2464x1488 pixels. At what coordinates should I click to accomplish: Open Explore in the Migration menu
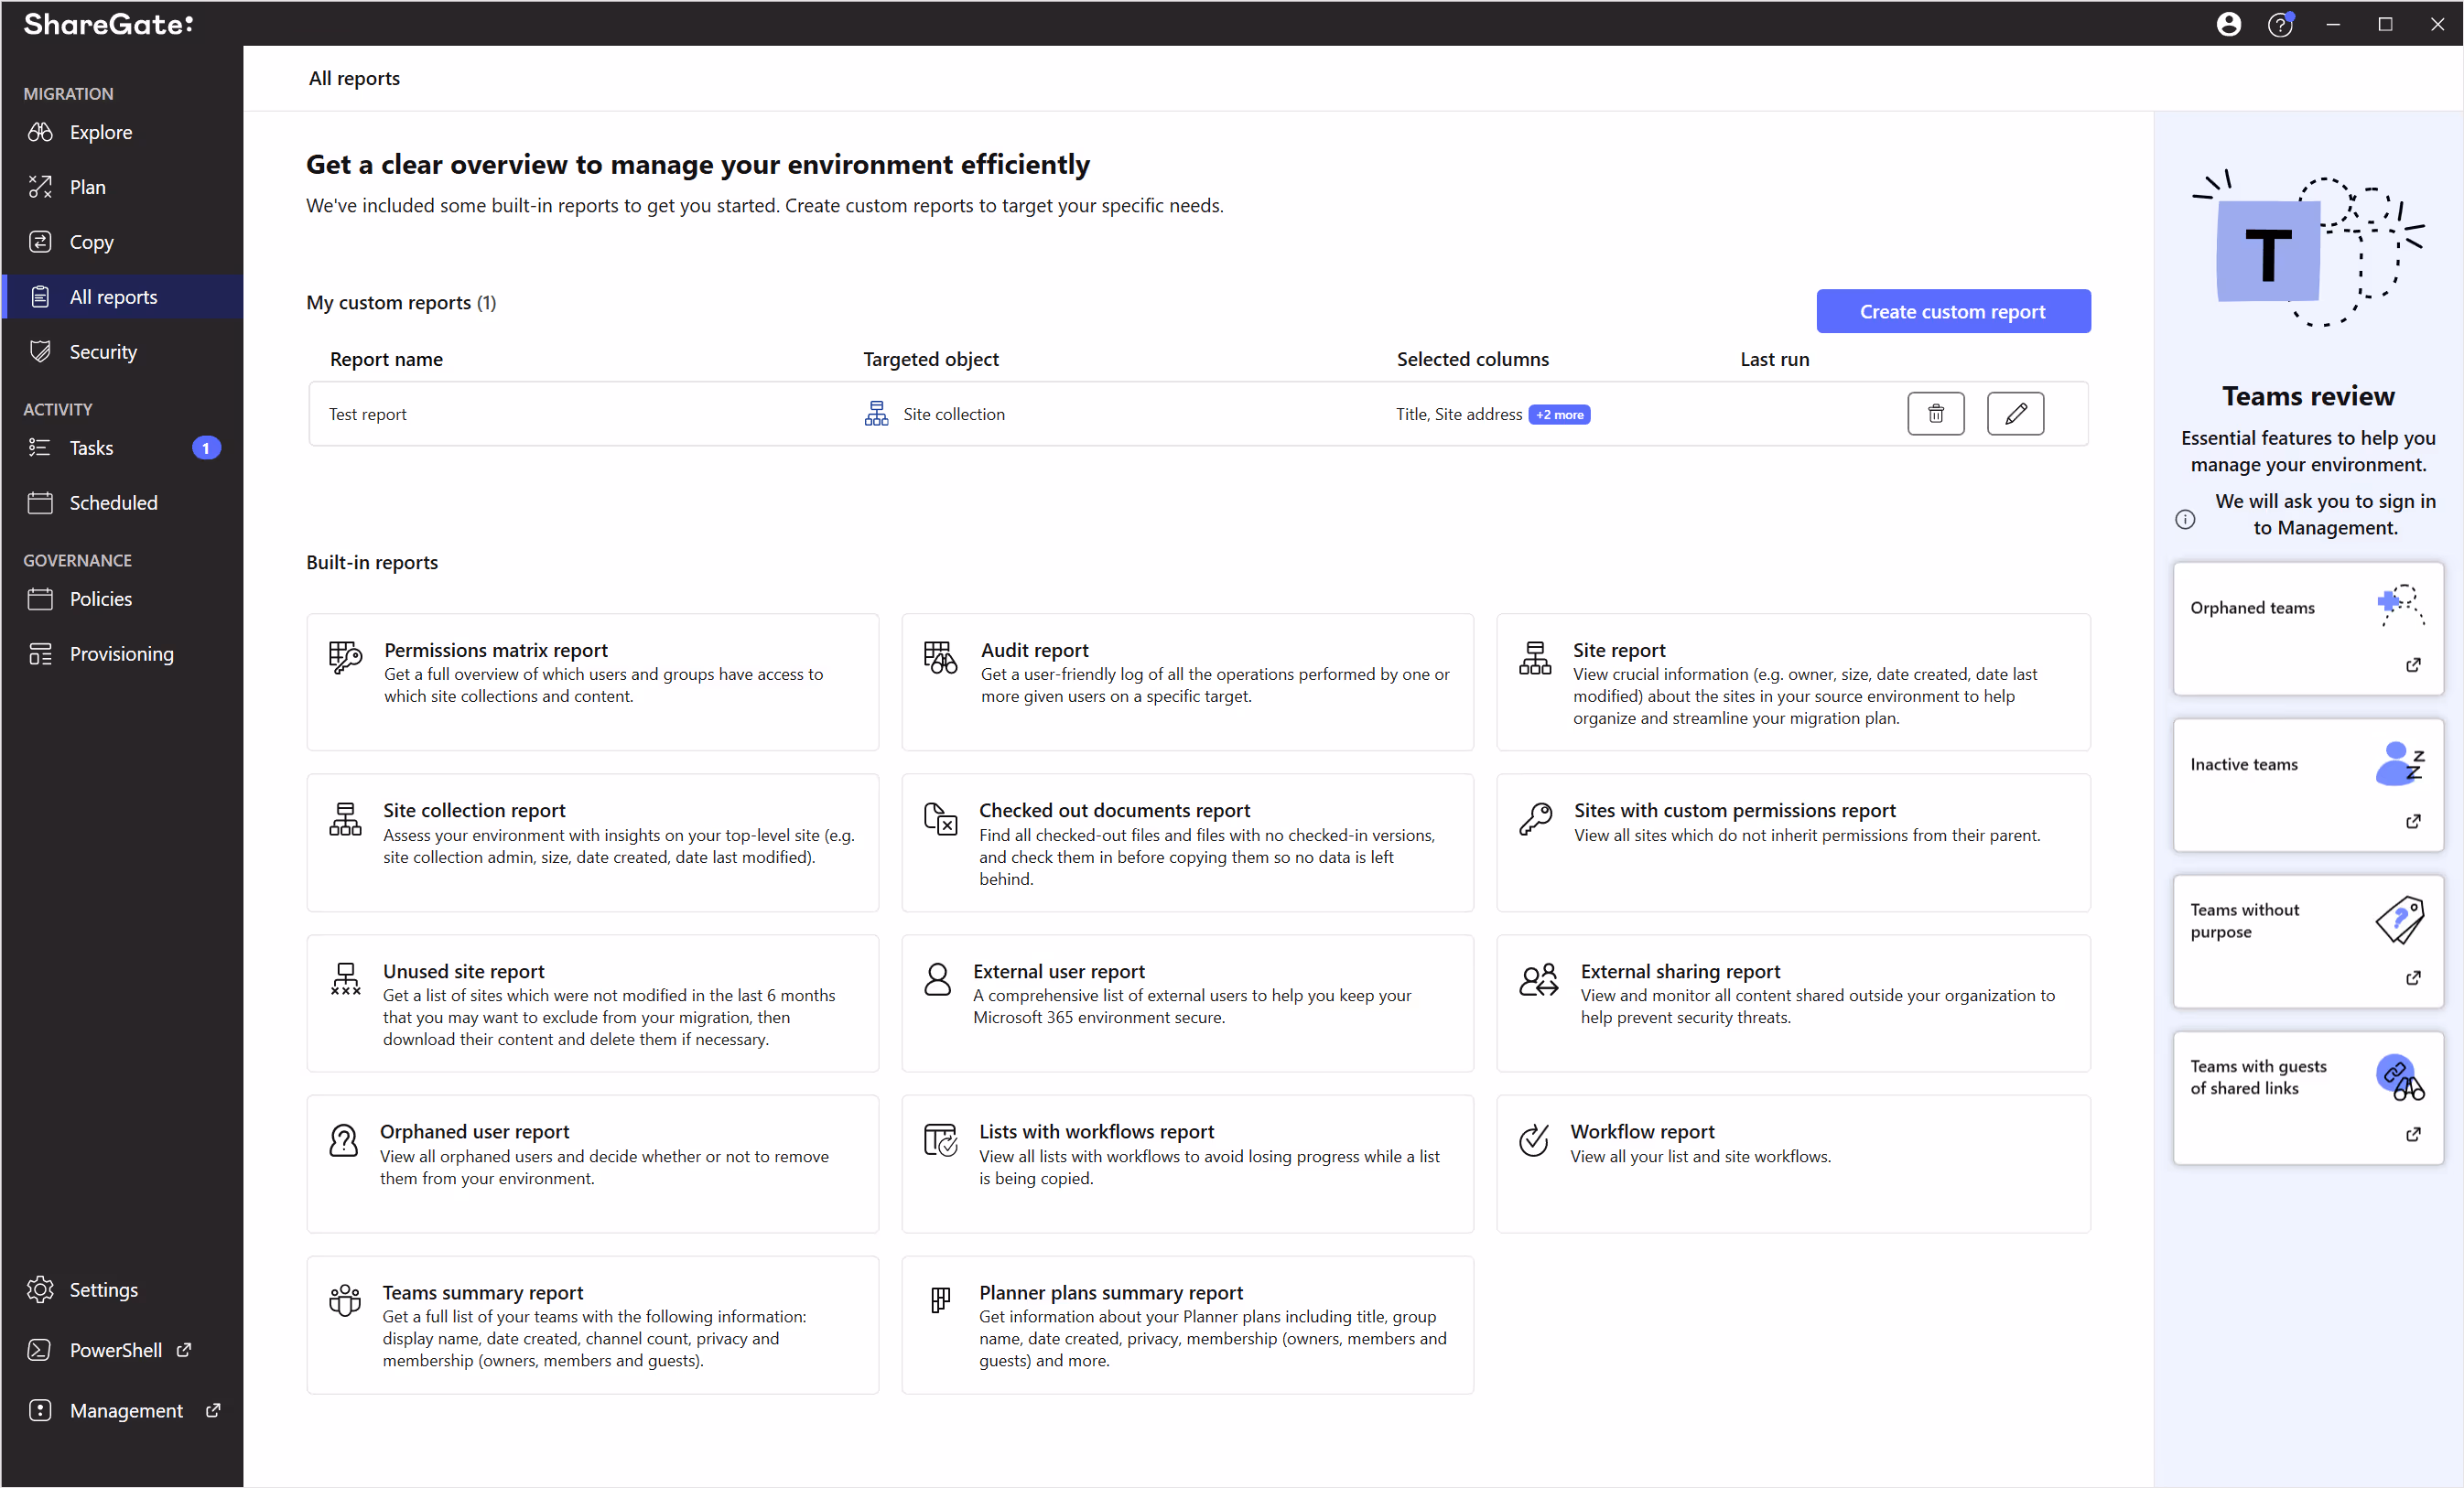(x=100, y=132)
